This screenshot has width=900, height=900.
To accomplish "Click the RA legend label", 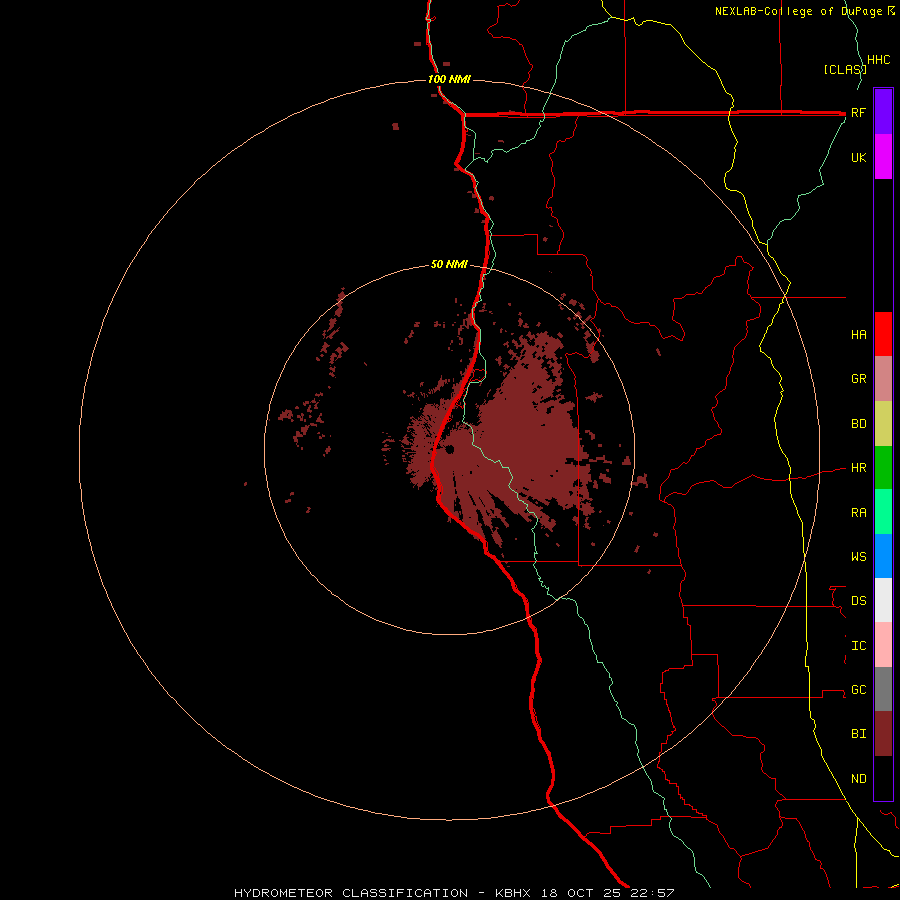I will (x=858, y=513).
